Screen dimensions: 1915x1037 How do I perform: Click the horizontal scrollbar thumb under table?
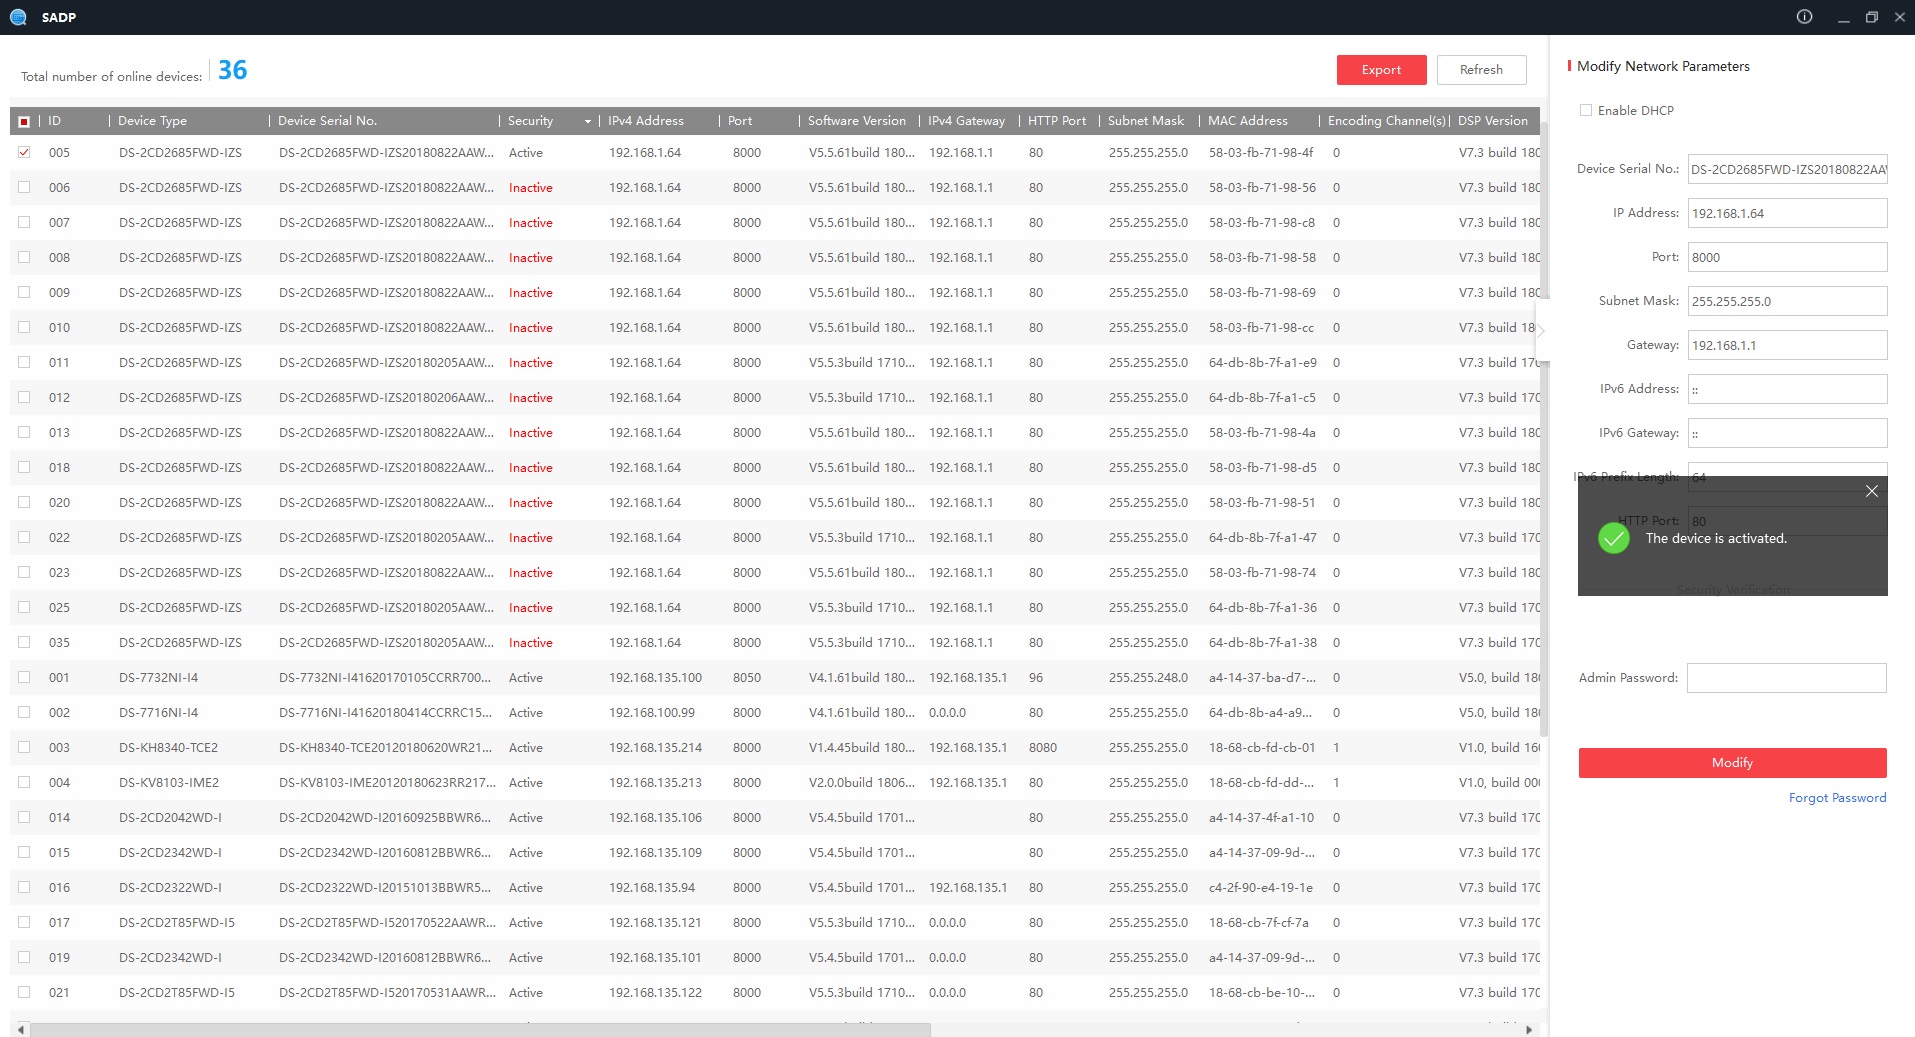pos(480,1030)
